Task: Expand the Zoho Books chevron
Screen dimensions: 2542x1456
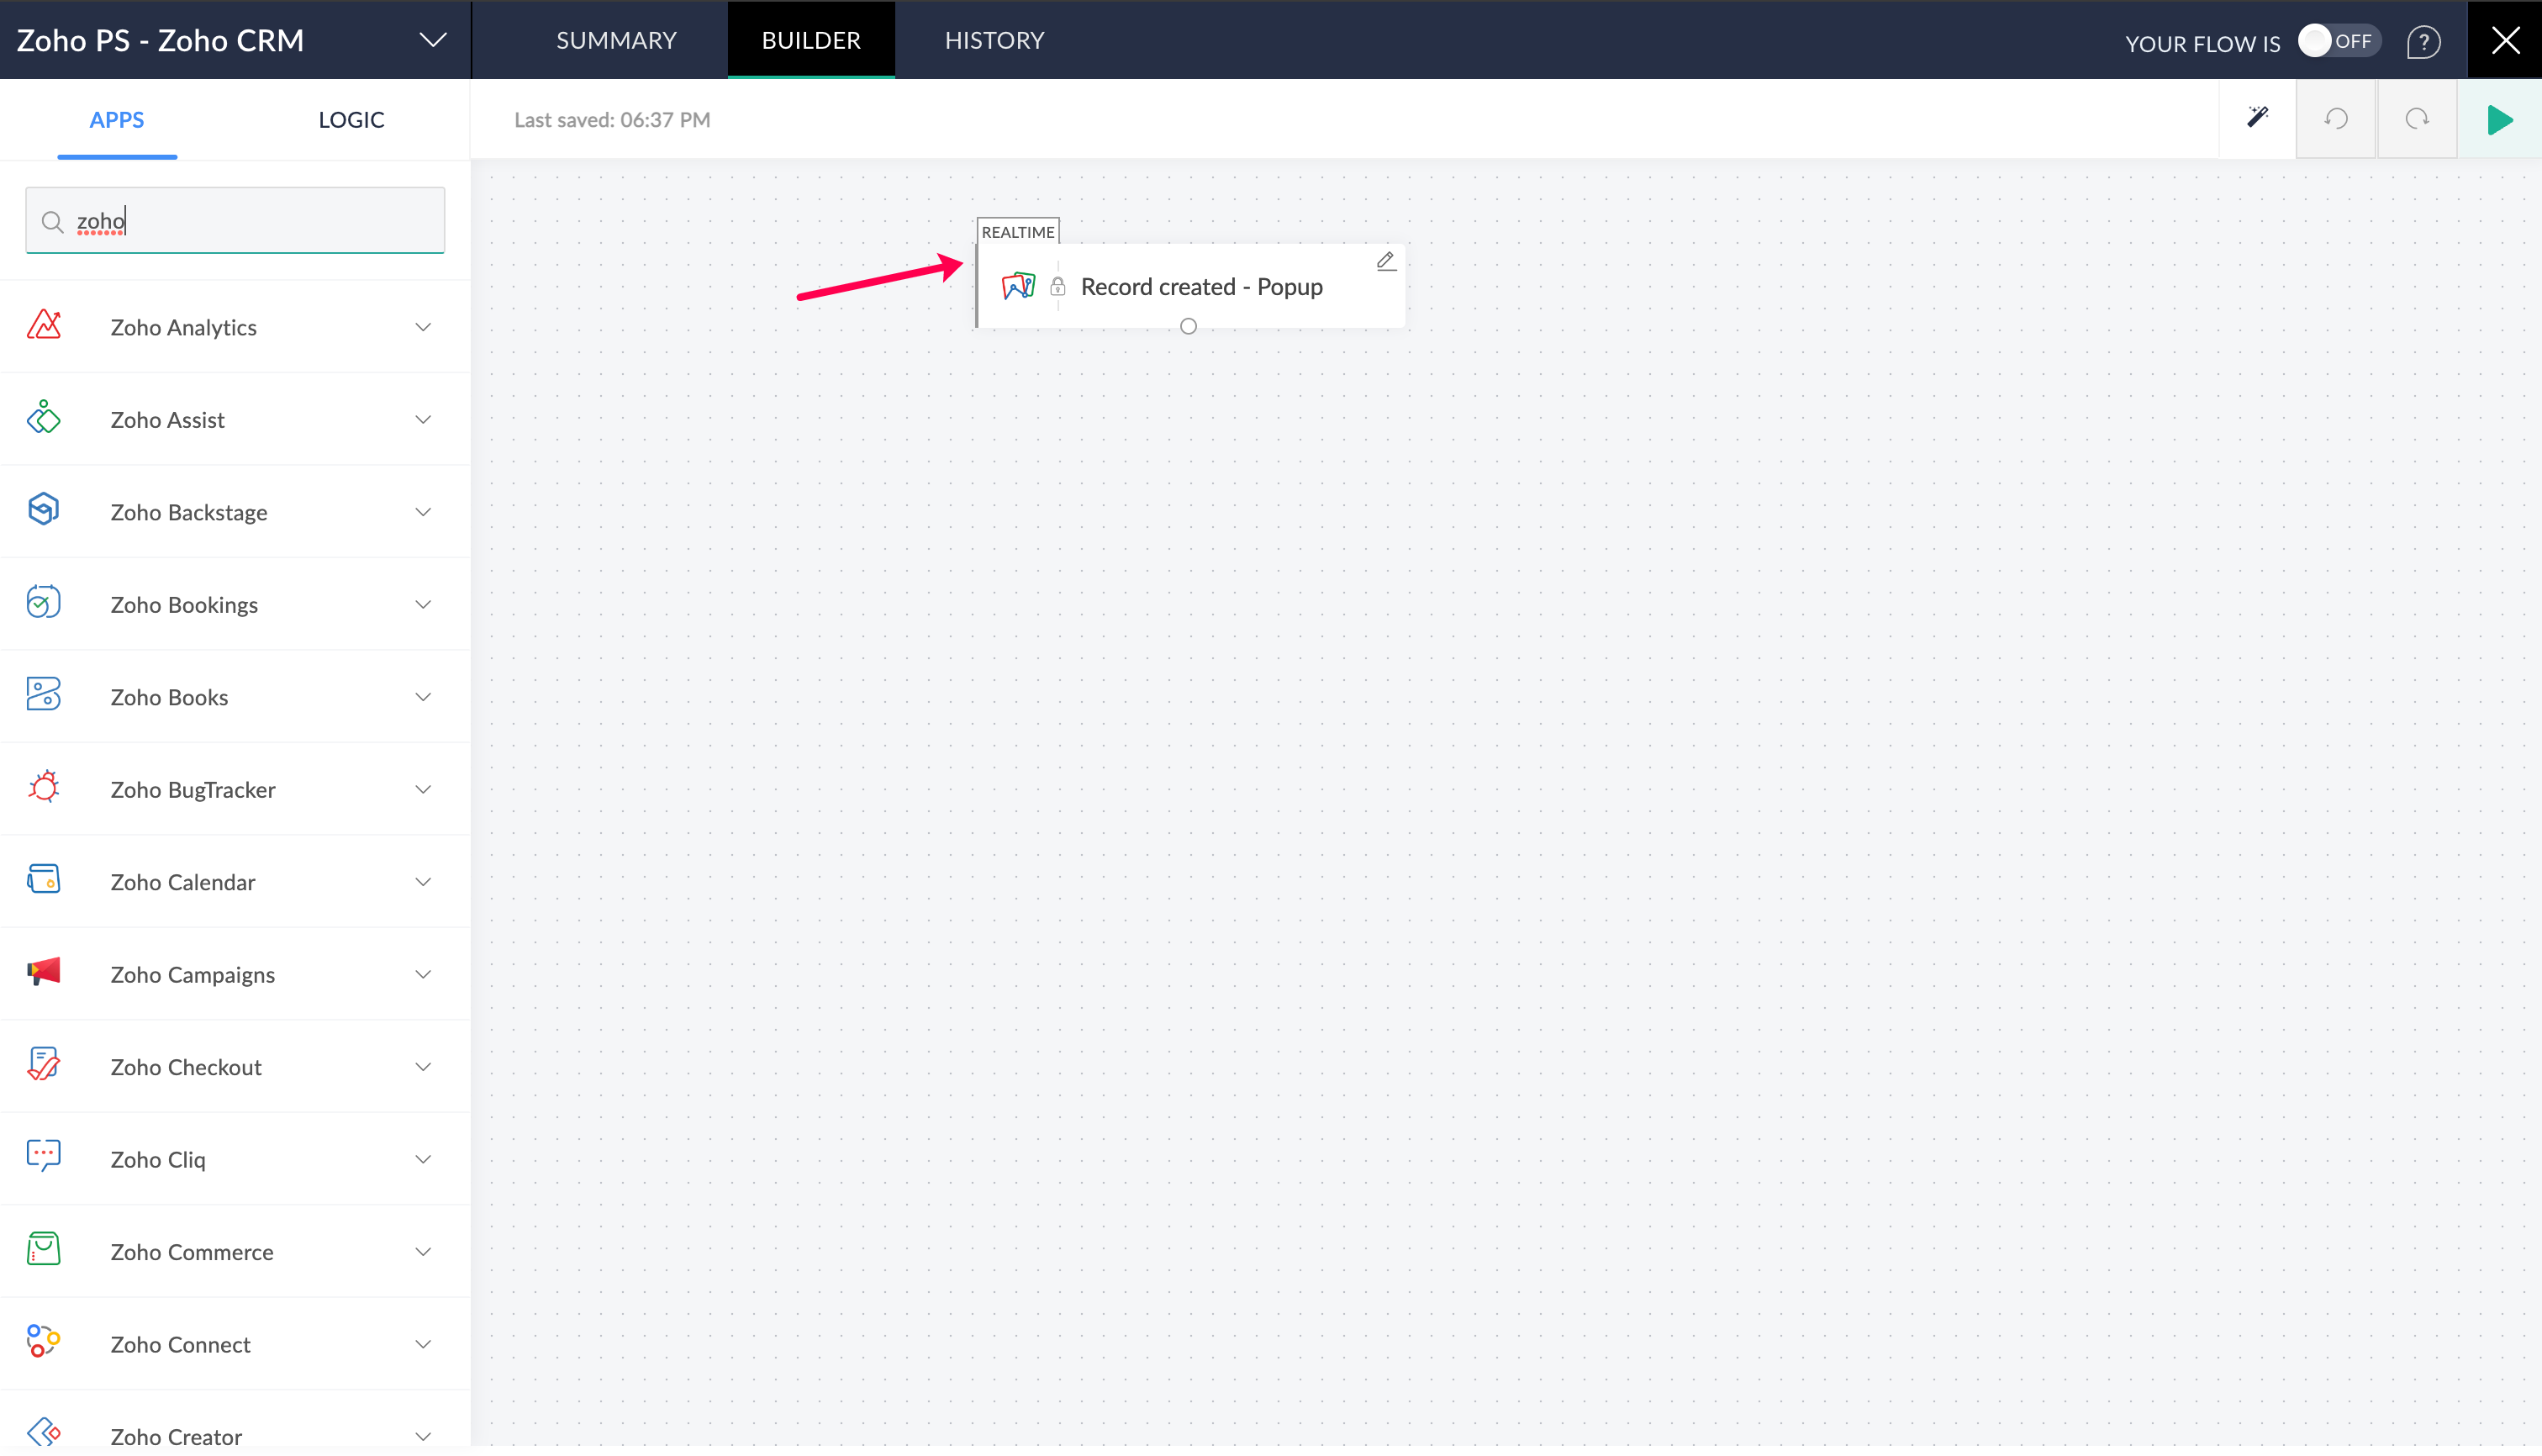Action: tap(423, 697)
